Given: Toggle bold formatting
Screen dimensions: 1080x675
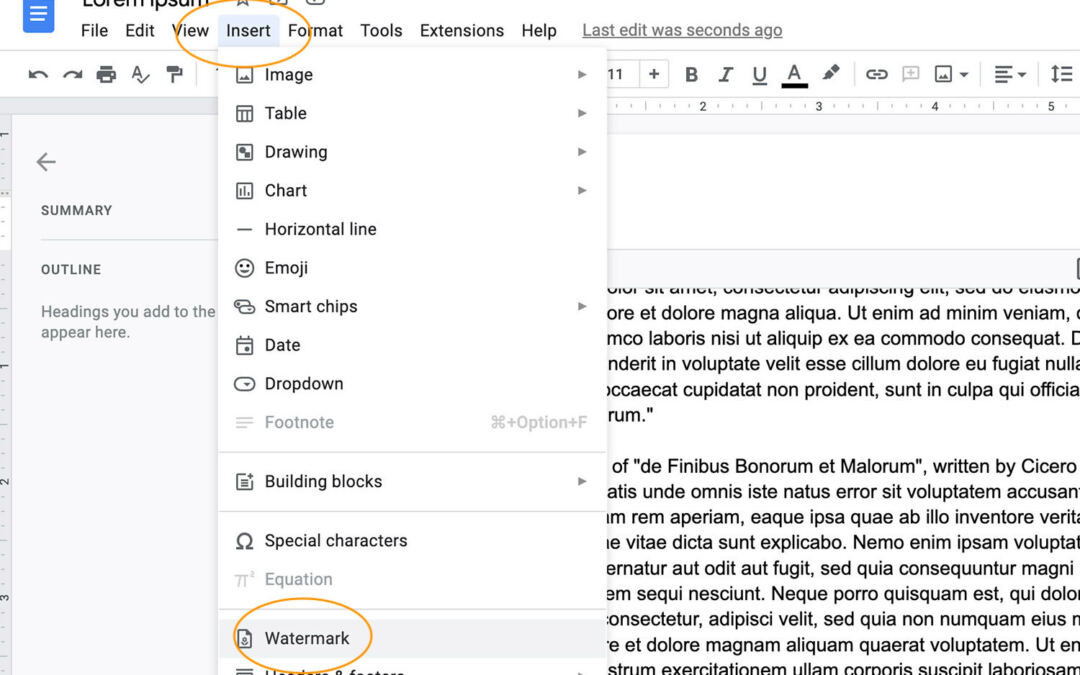Looking at the screenshot, I should tap(691, 75).
